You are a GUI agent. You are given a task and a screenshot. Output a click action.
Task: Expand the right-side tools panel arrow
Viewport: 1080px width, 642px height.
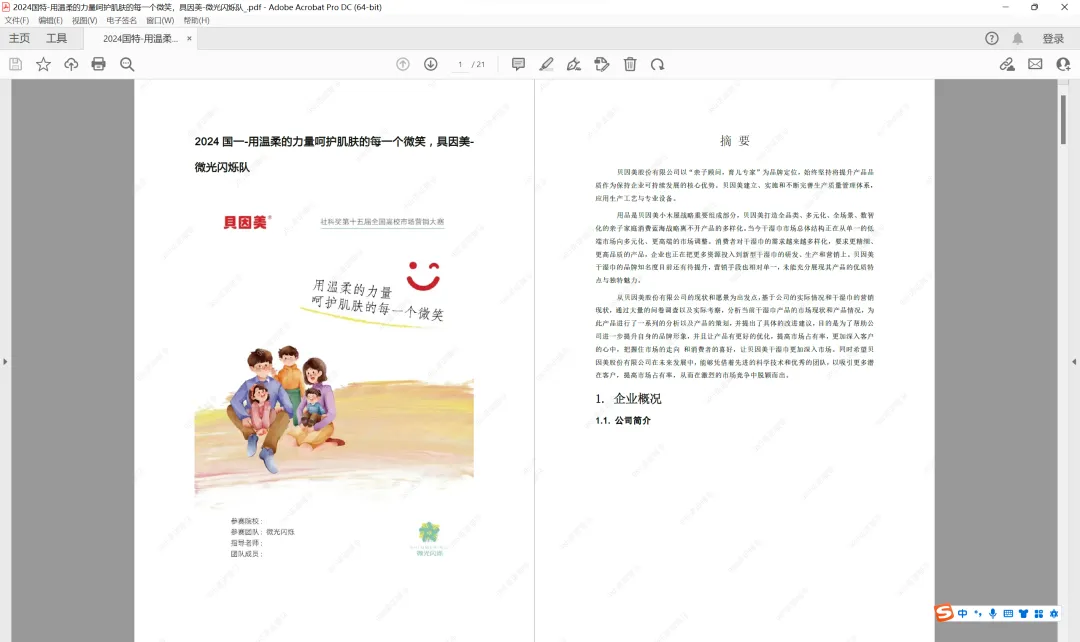[x=1073, y=360]
